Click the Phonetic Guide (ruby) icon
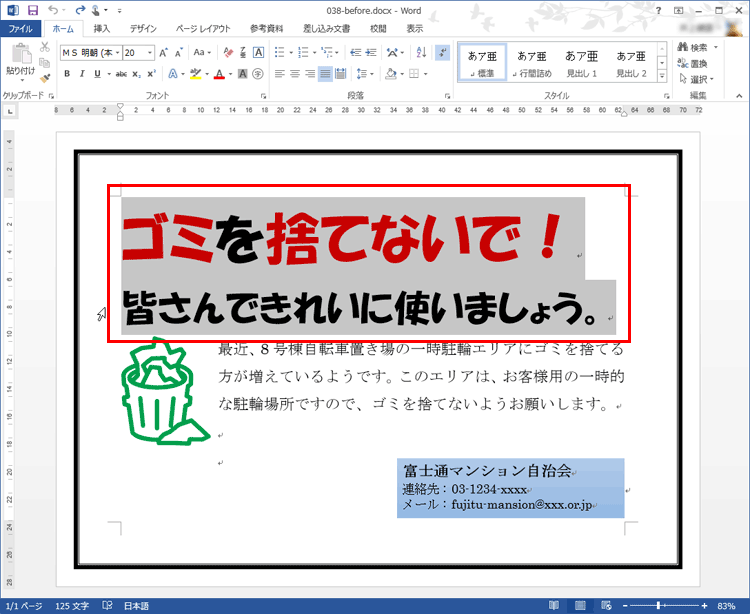Viewport: 750px width, 614px height. point(243,53)
